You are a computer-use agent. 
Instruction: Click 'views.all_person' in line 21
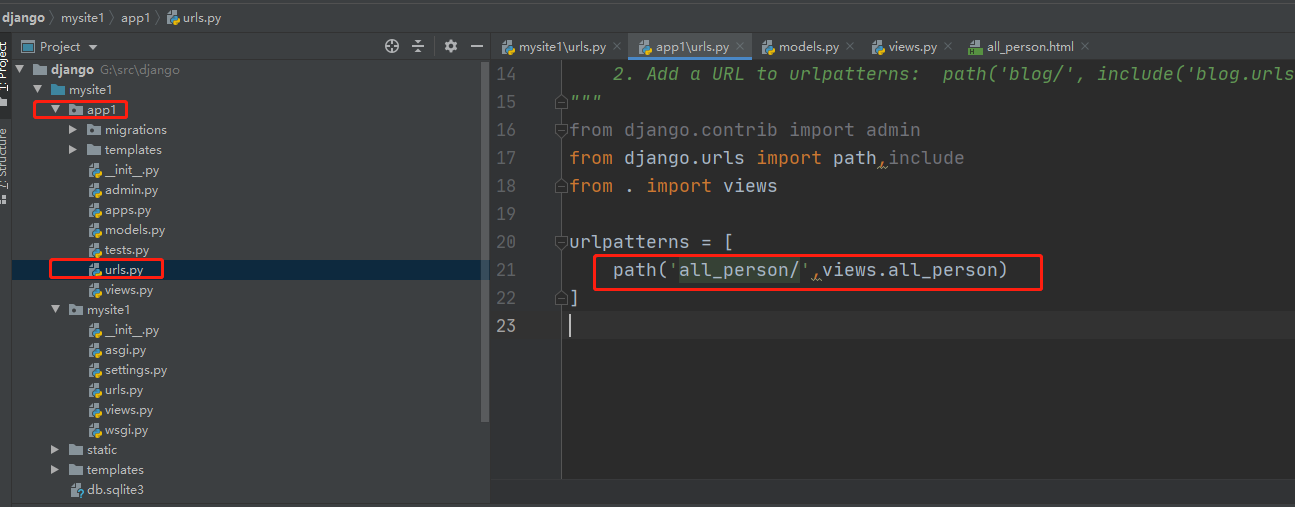pyautogui.click(x=910, y=270)
